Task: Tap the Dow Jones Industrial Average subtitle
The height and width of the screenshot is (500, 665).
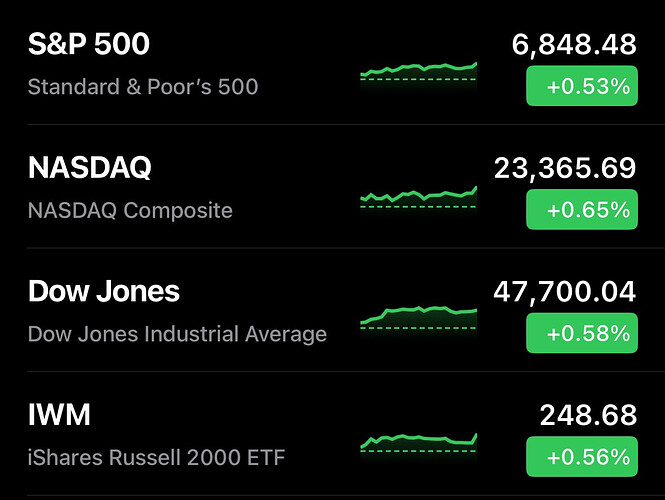Action: (177, 334)
